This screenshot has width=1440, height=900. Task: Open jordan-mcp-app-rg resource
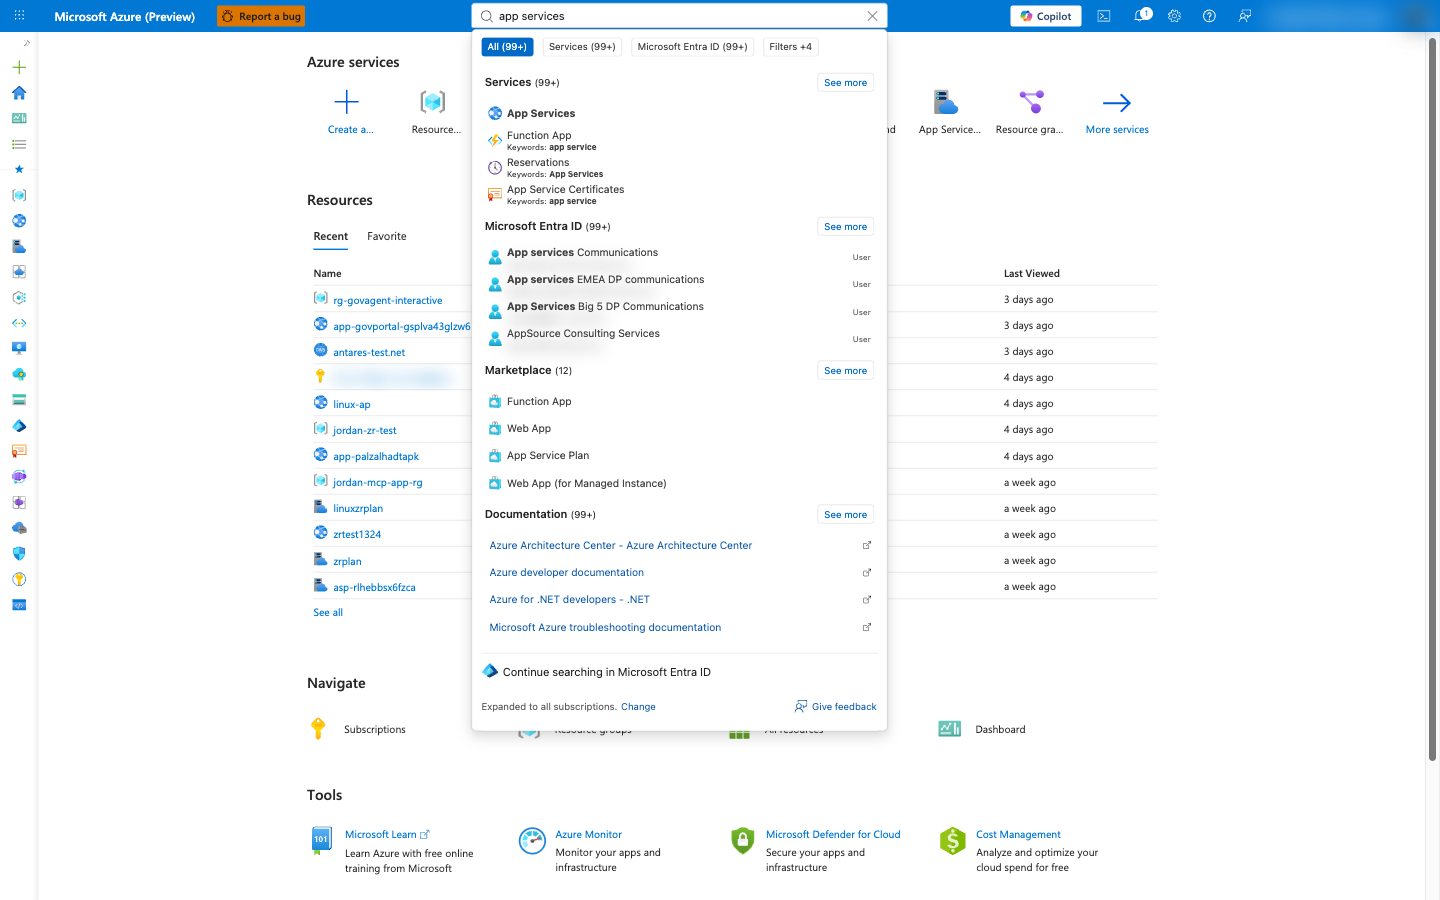coord(378,482)
